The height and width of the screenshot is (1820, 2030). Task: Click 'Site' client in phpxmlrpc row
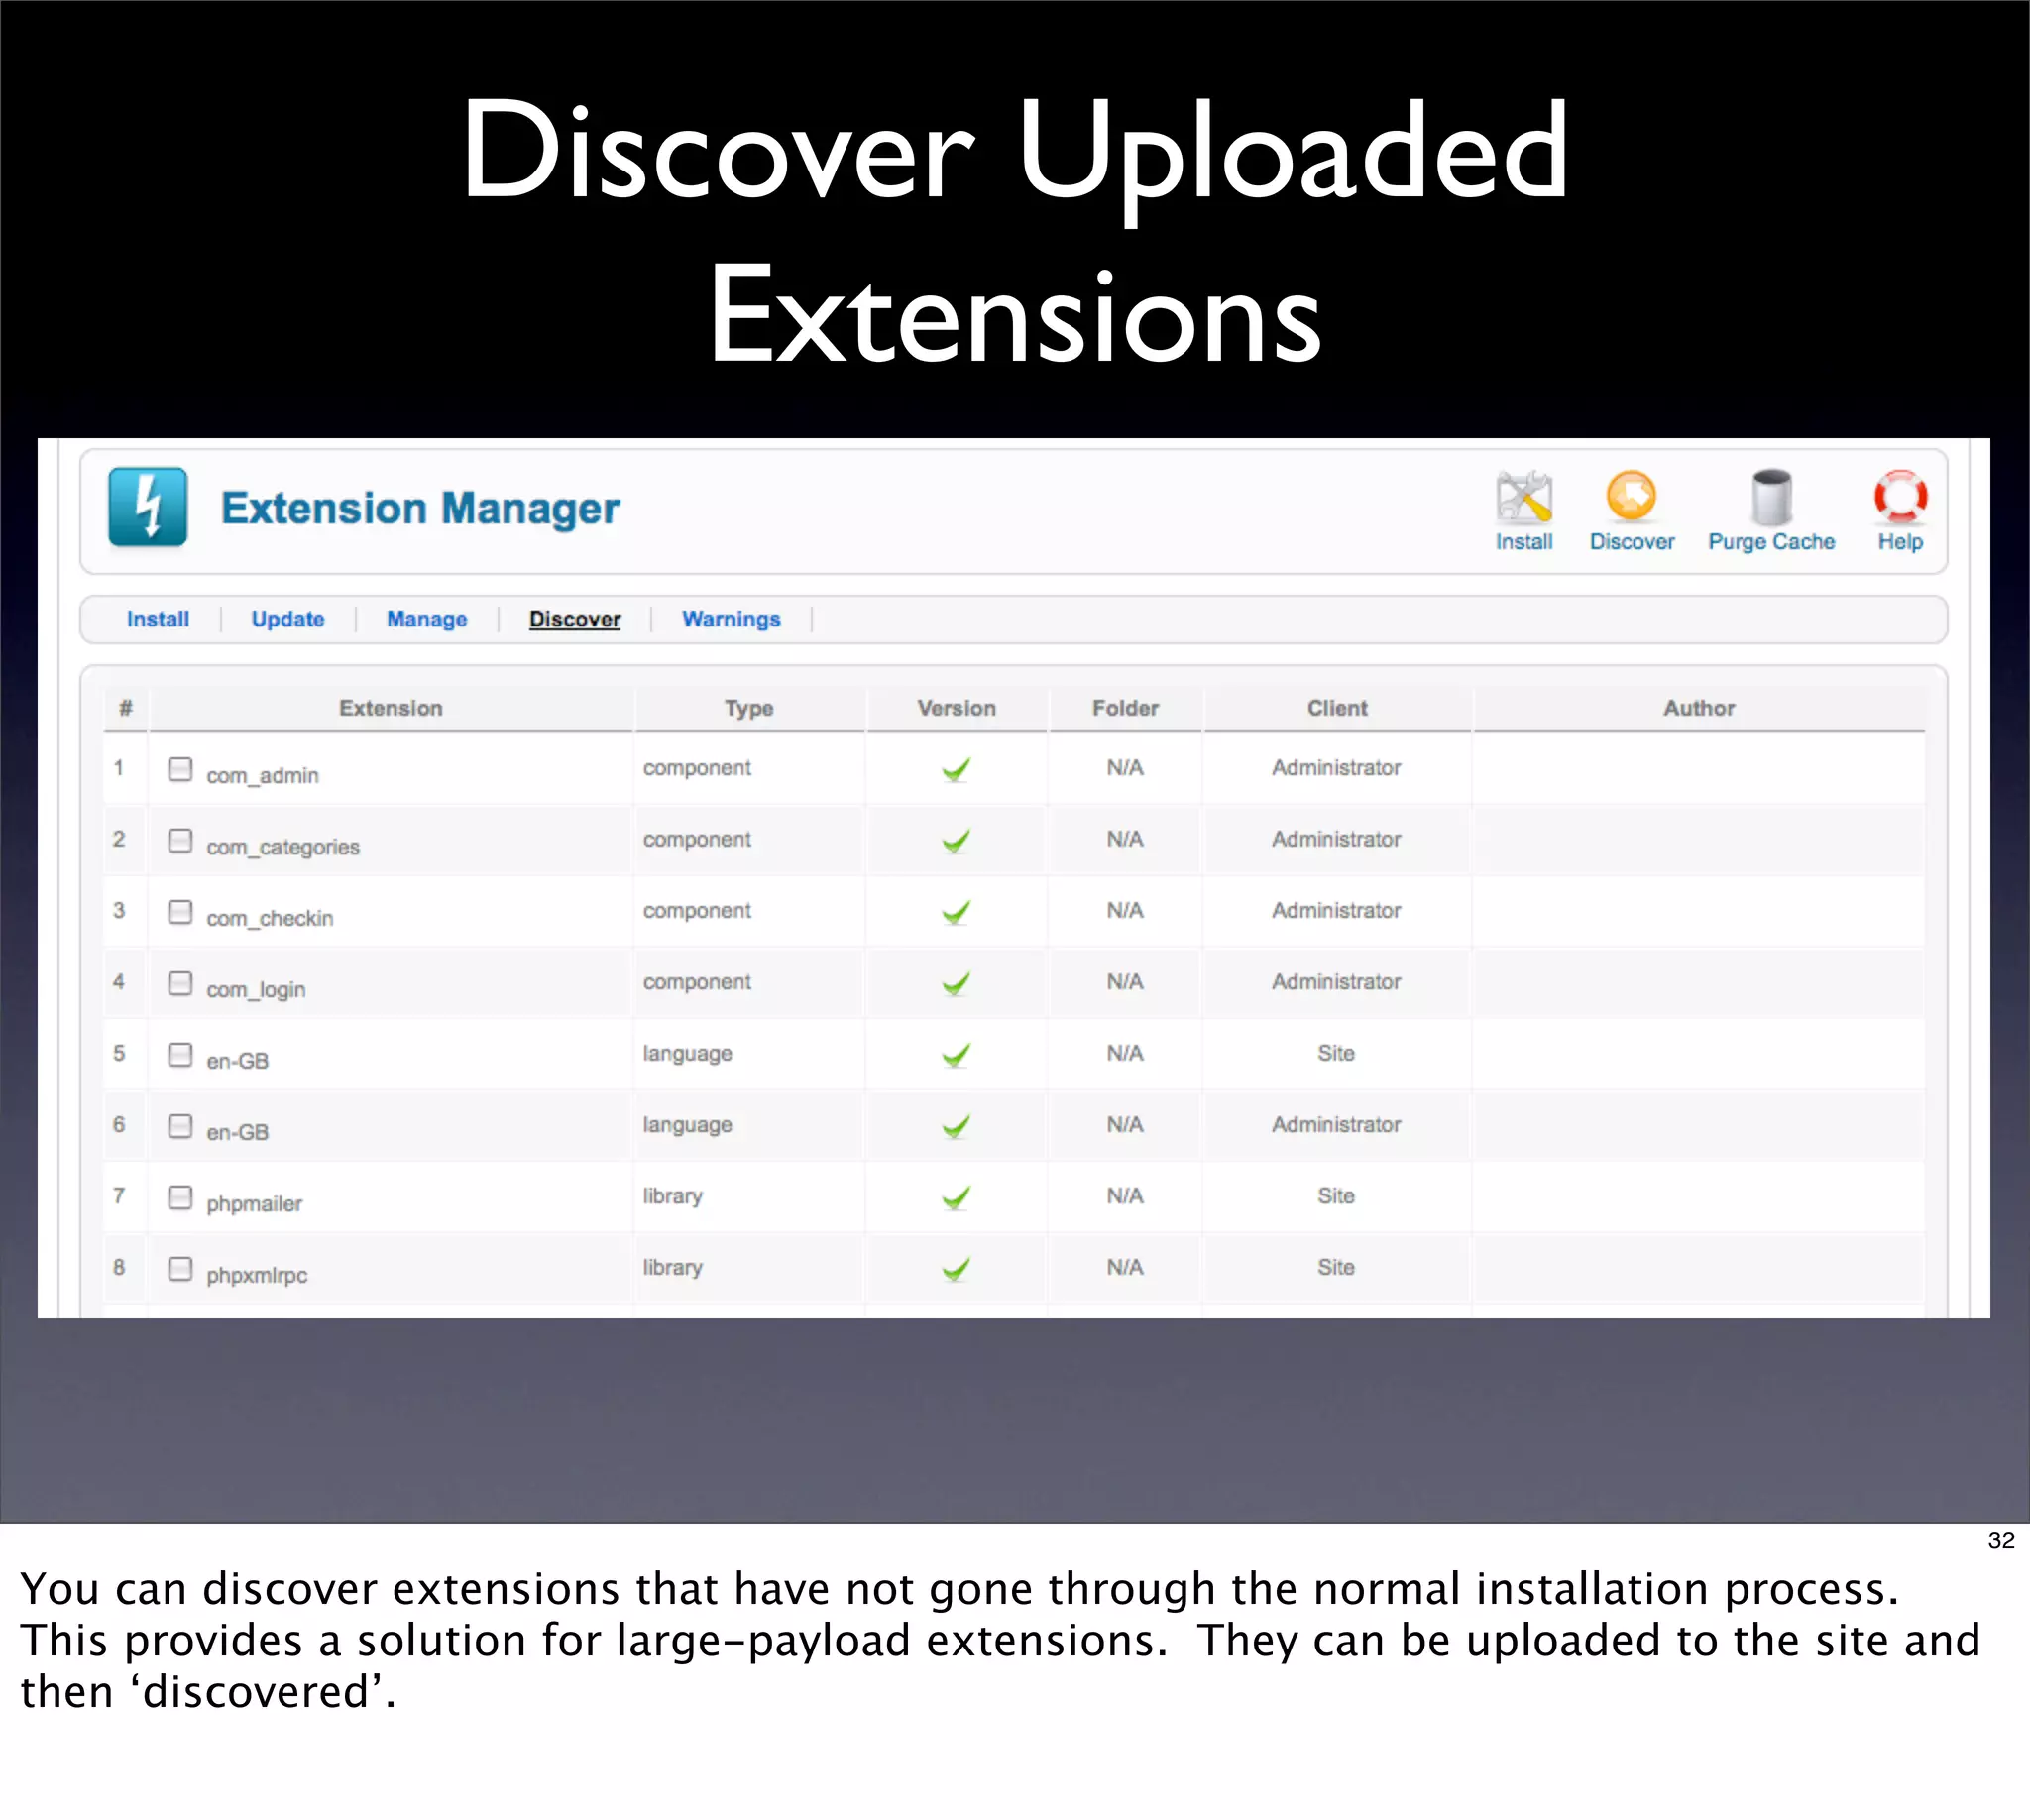pos(1336,1267)
